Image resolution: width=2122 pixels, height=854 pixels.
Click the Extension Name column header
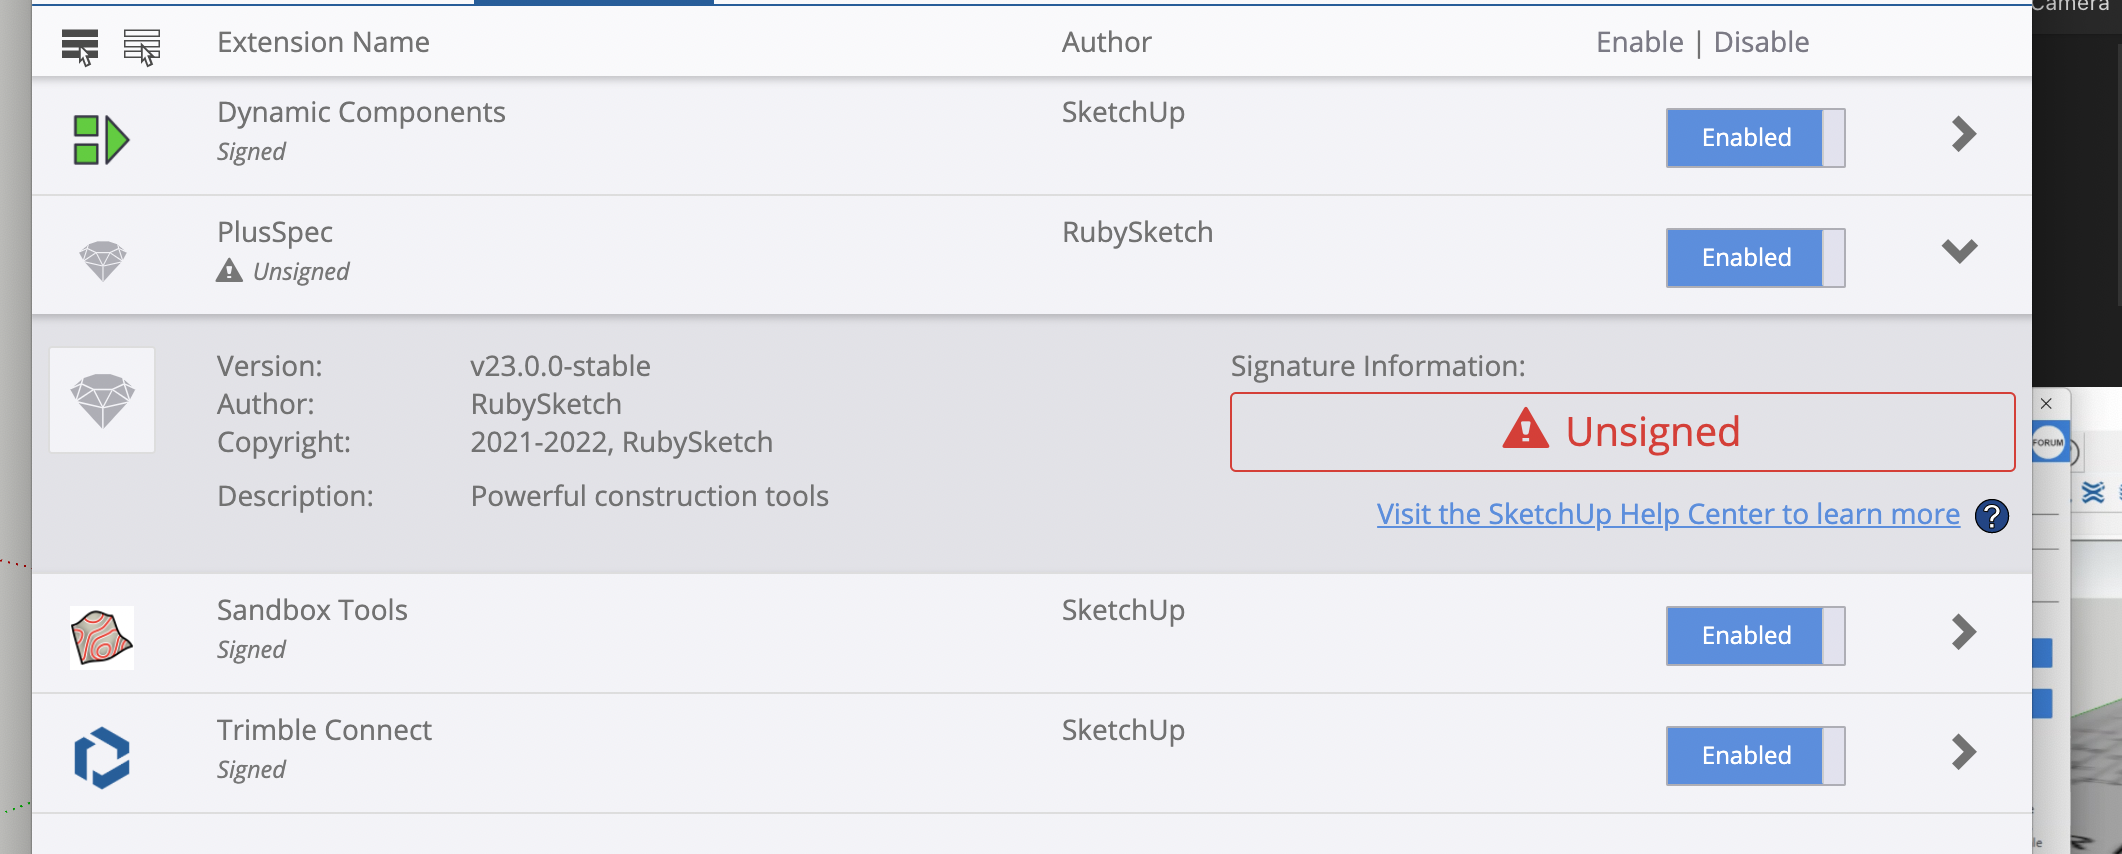(x=323, y=42)
